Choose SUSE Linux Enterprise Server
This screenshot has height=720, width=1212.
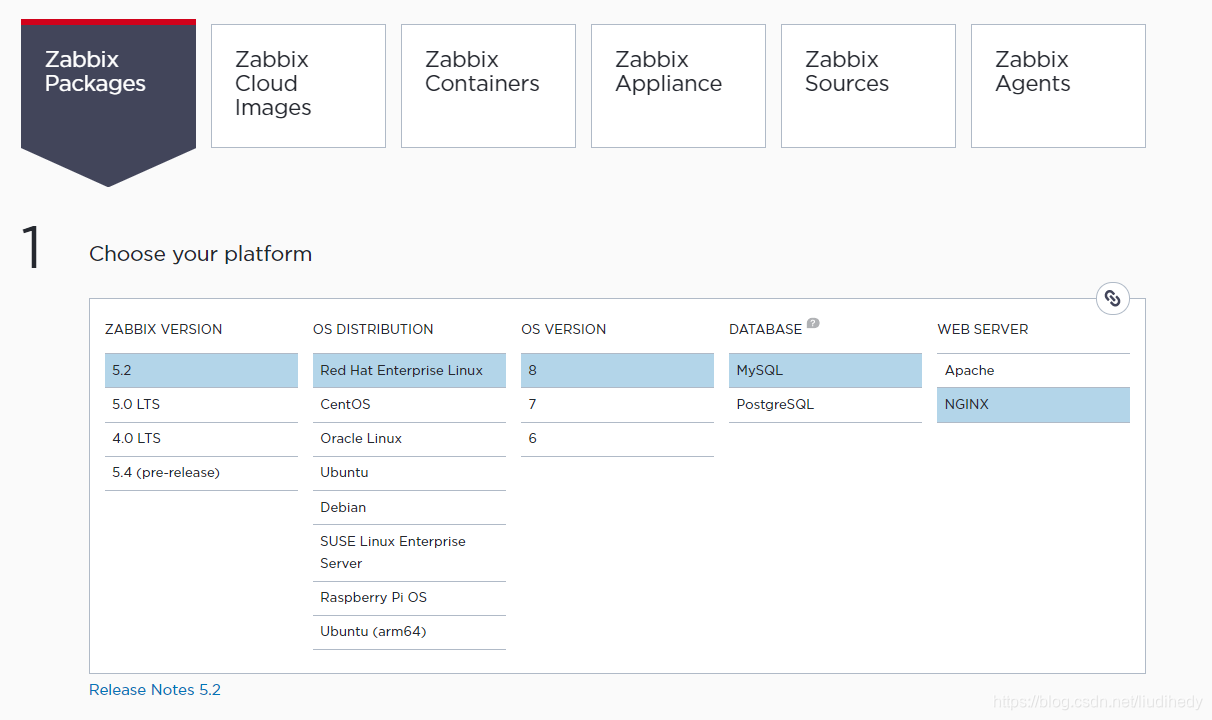point(409,552)
